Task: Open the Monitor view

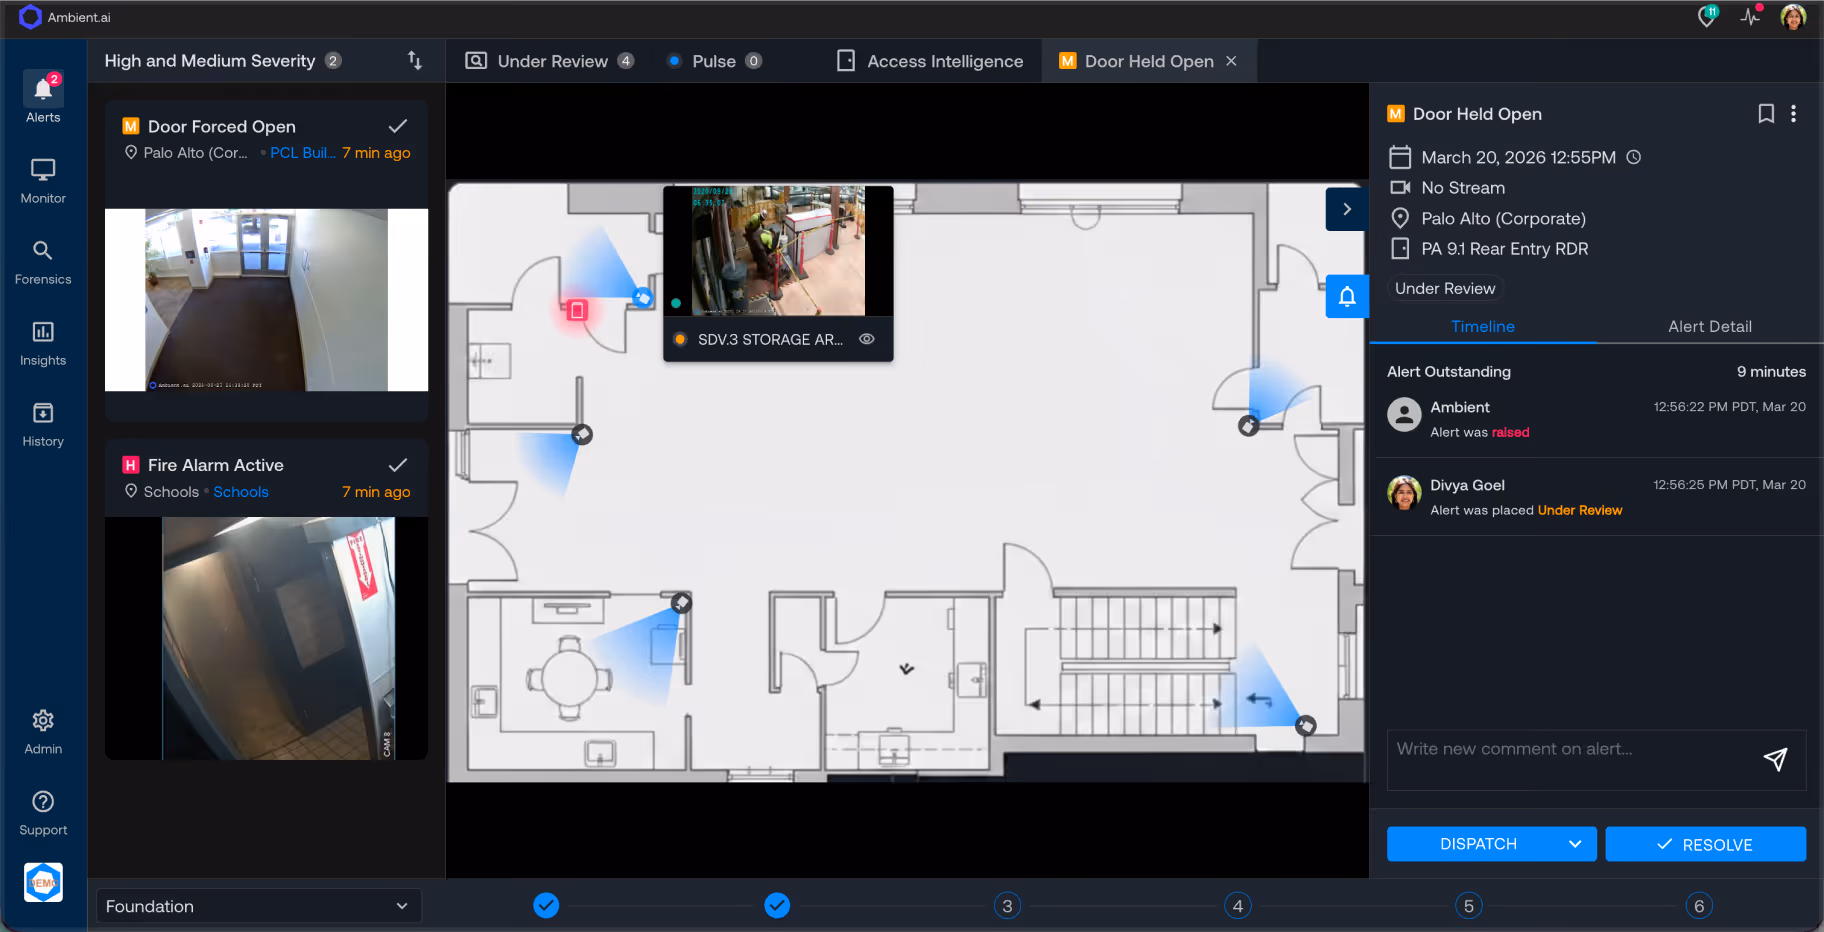Action: pos(43,180)
